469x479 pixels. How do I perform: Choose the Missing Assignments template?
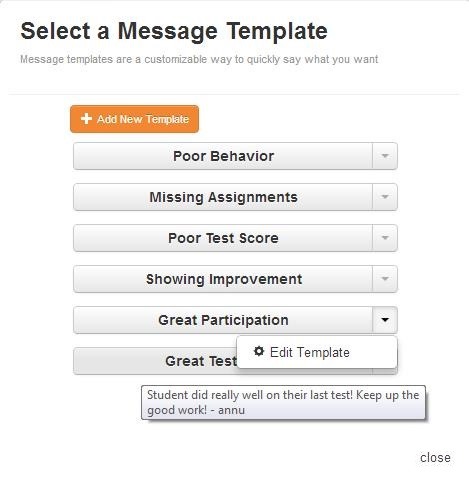223,197
